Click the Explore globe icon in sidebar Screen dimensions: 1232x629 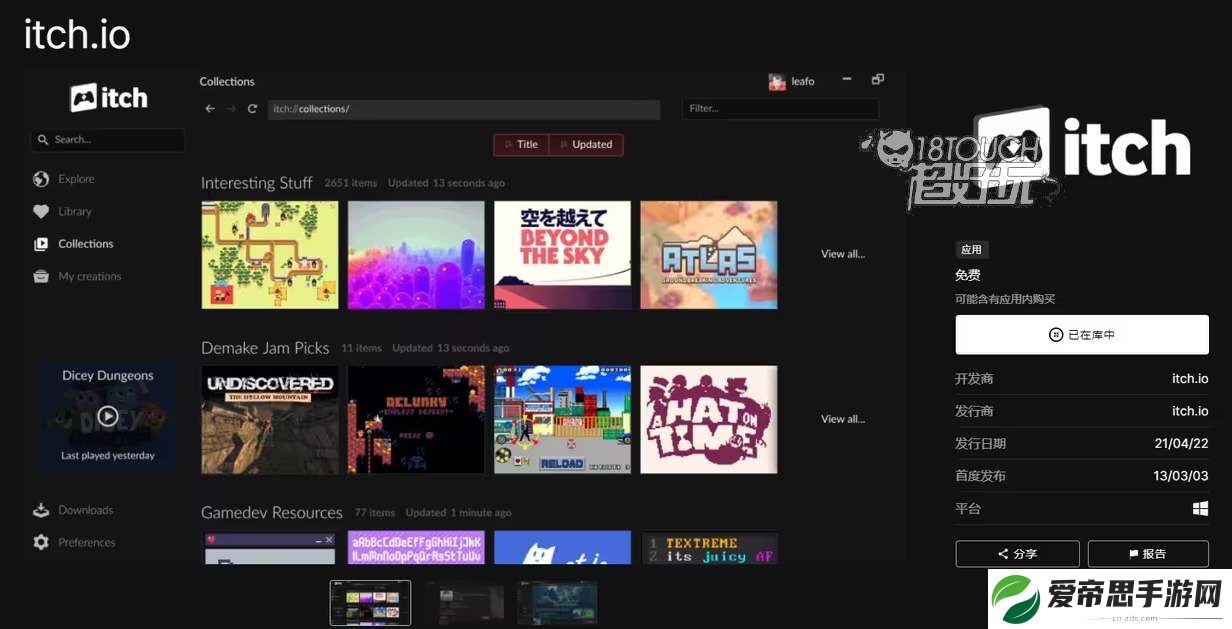point(41,179)
